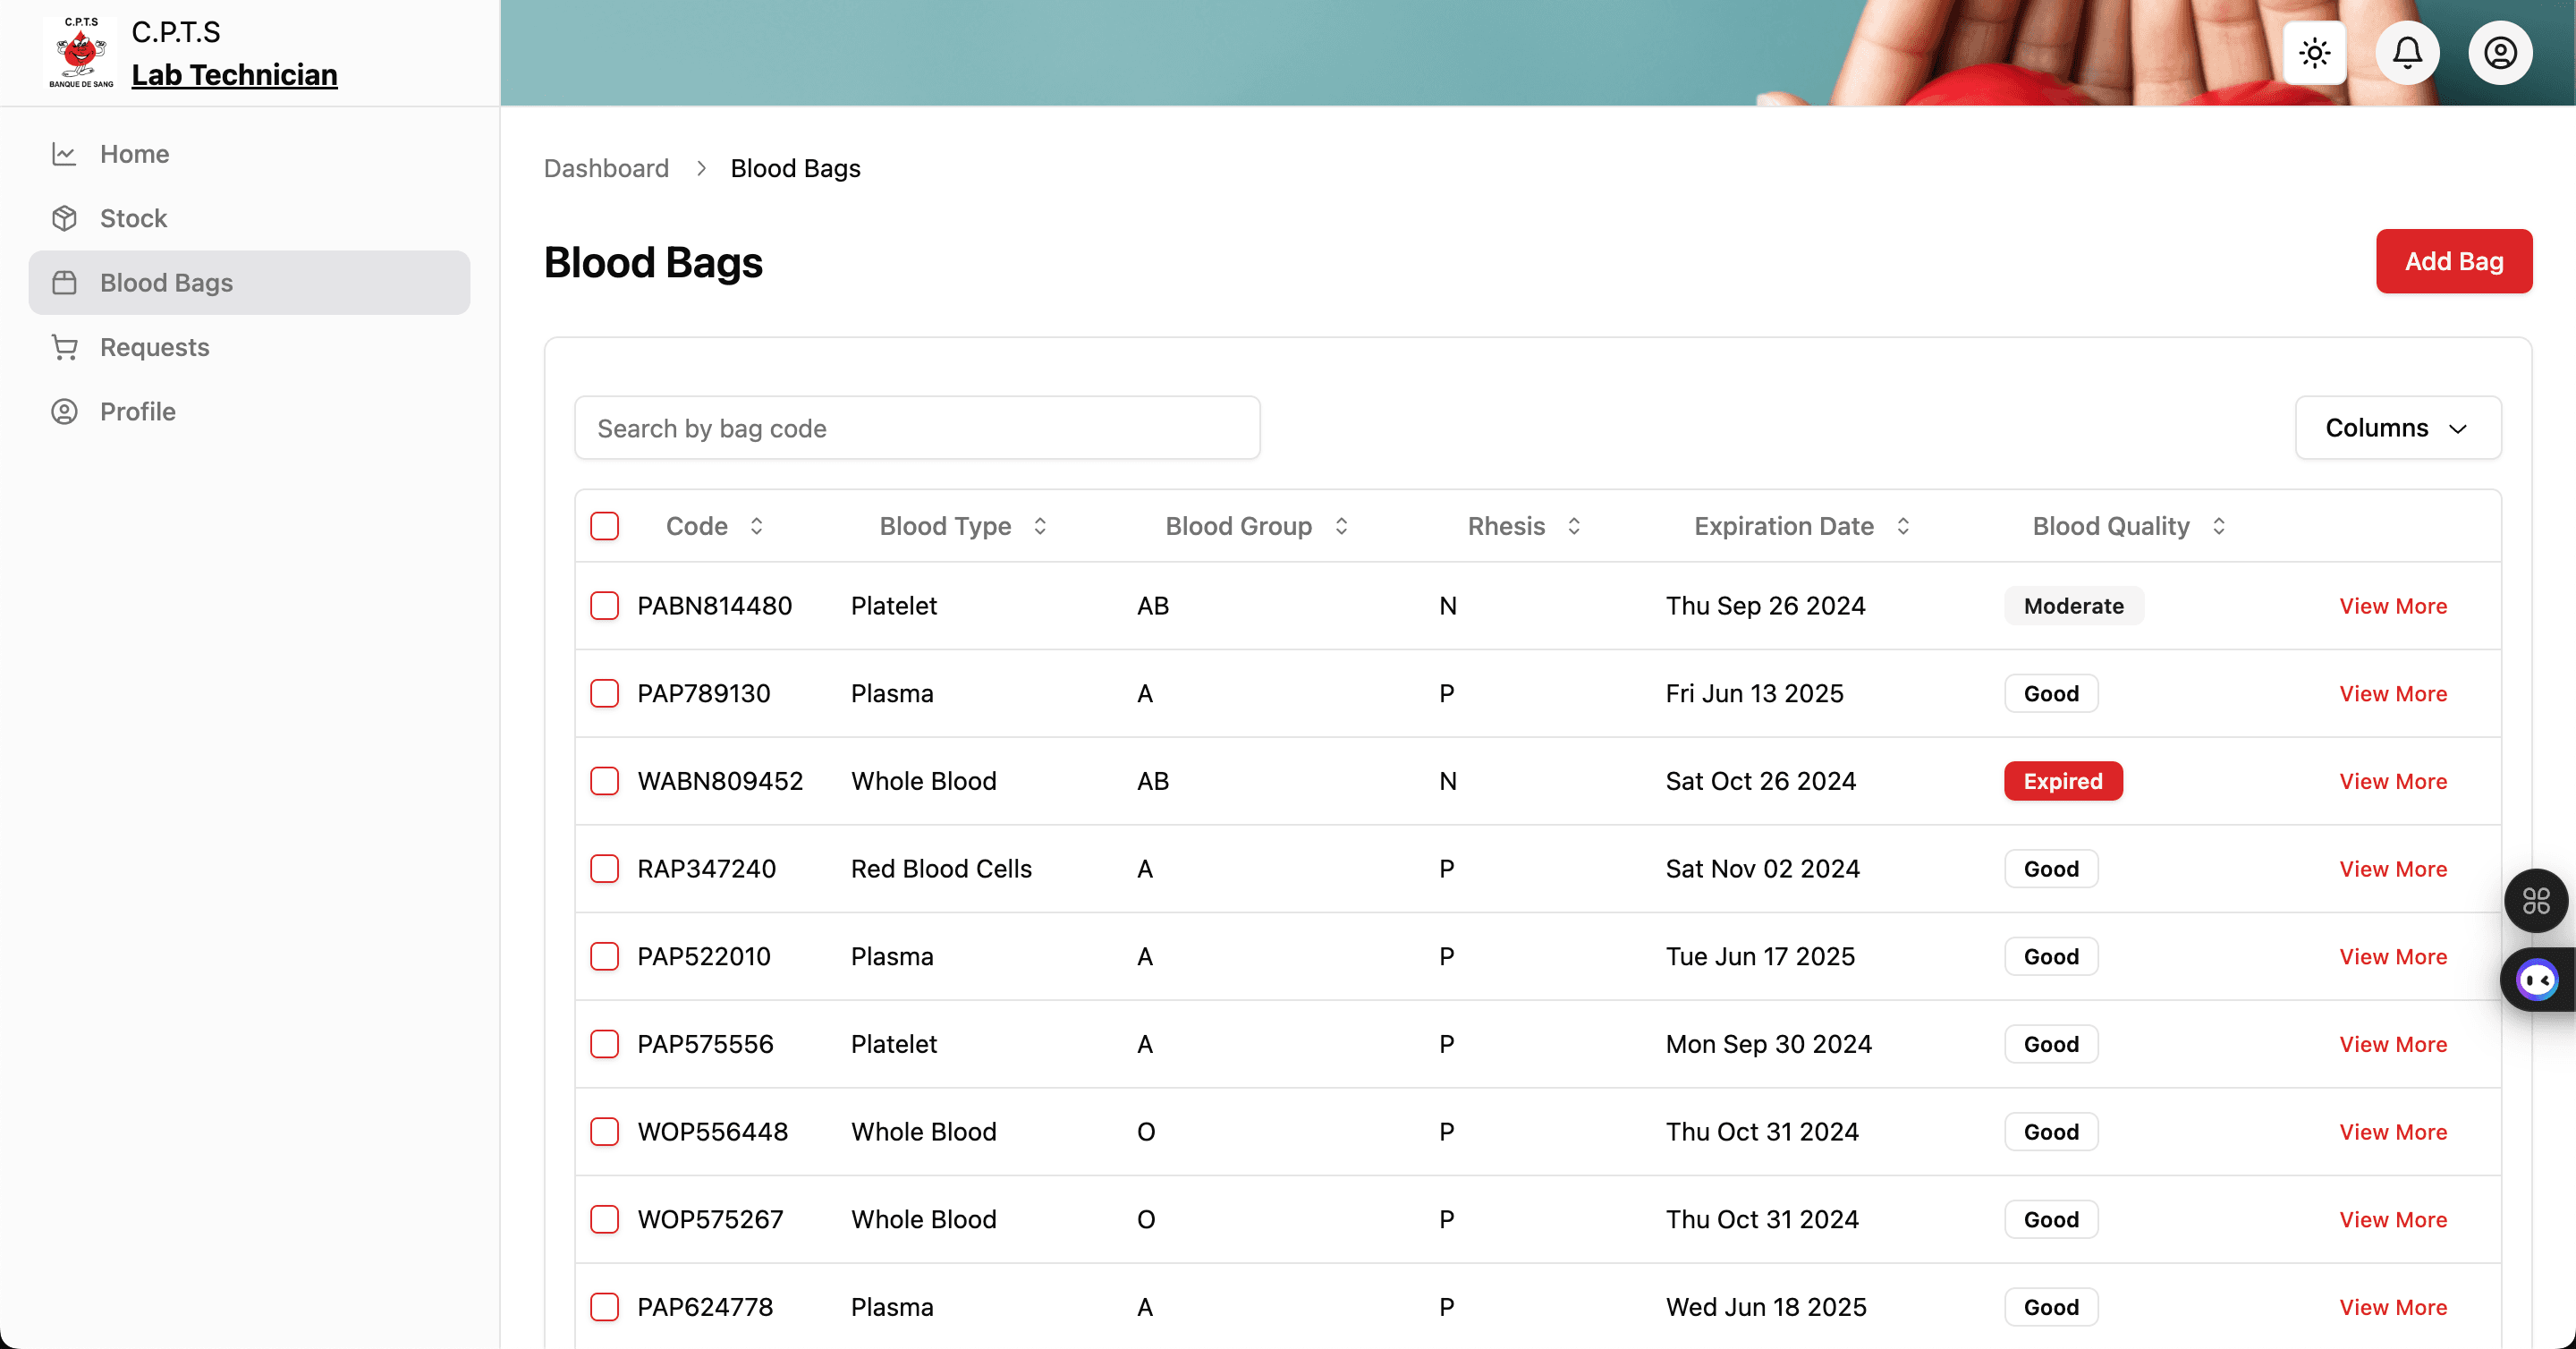2576x1349 pixels.
Task: Click View More for PAP789130
Action: point(2392,694)
